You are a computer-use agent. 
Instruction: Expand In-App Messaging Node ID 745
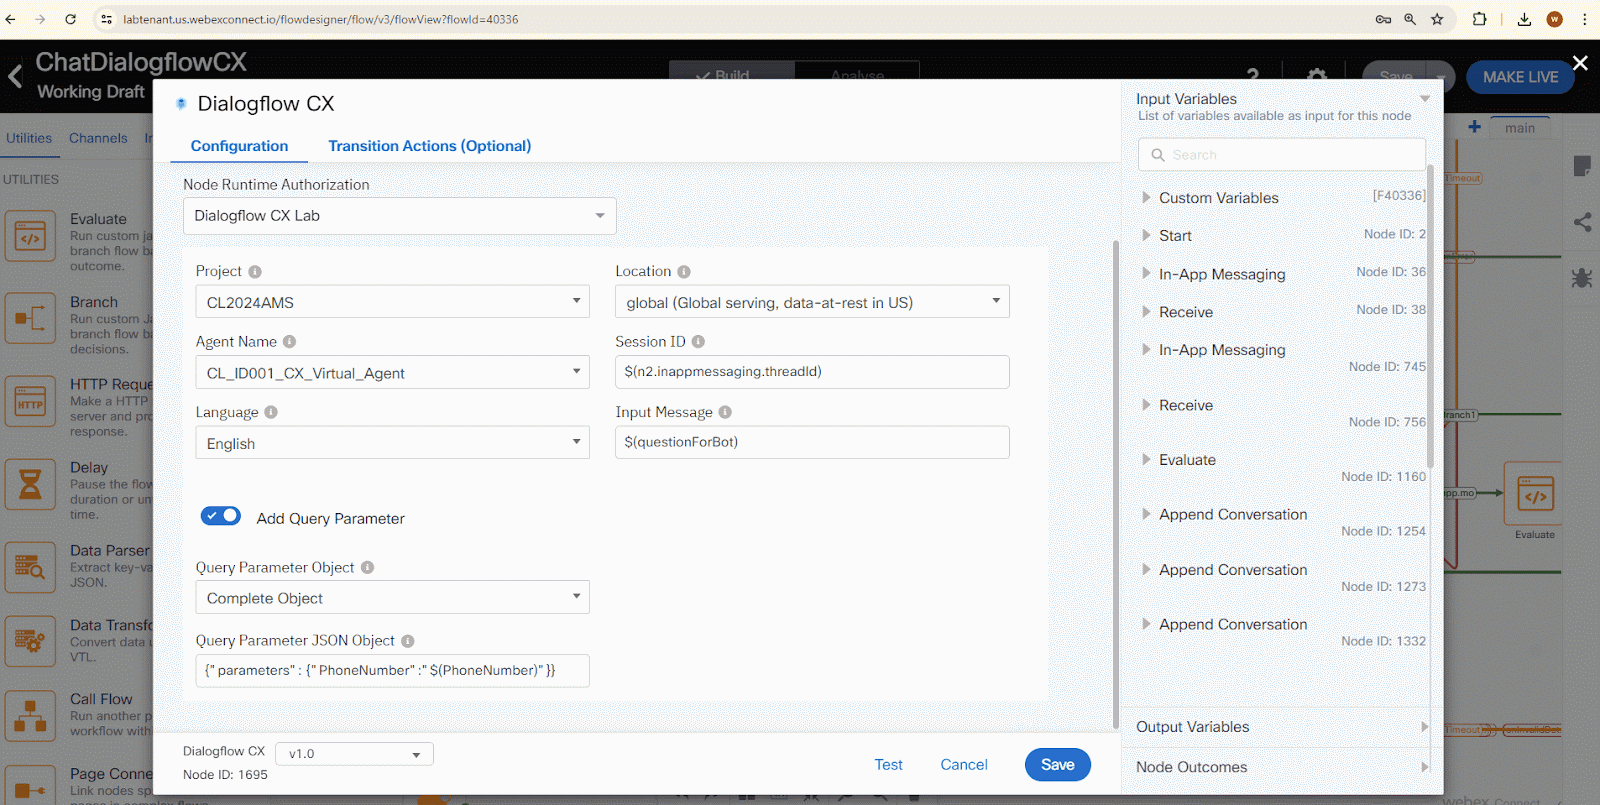tap(1146, 350)
